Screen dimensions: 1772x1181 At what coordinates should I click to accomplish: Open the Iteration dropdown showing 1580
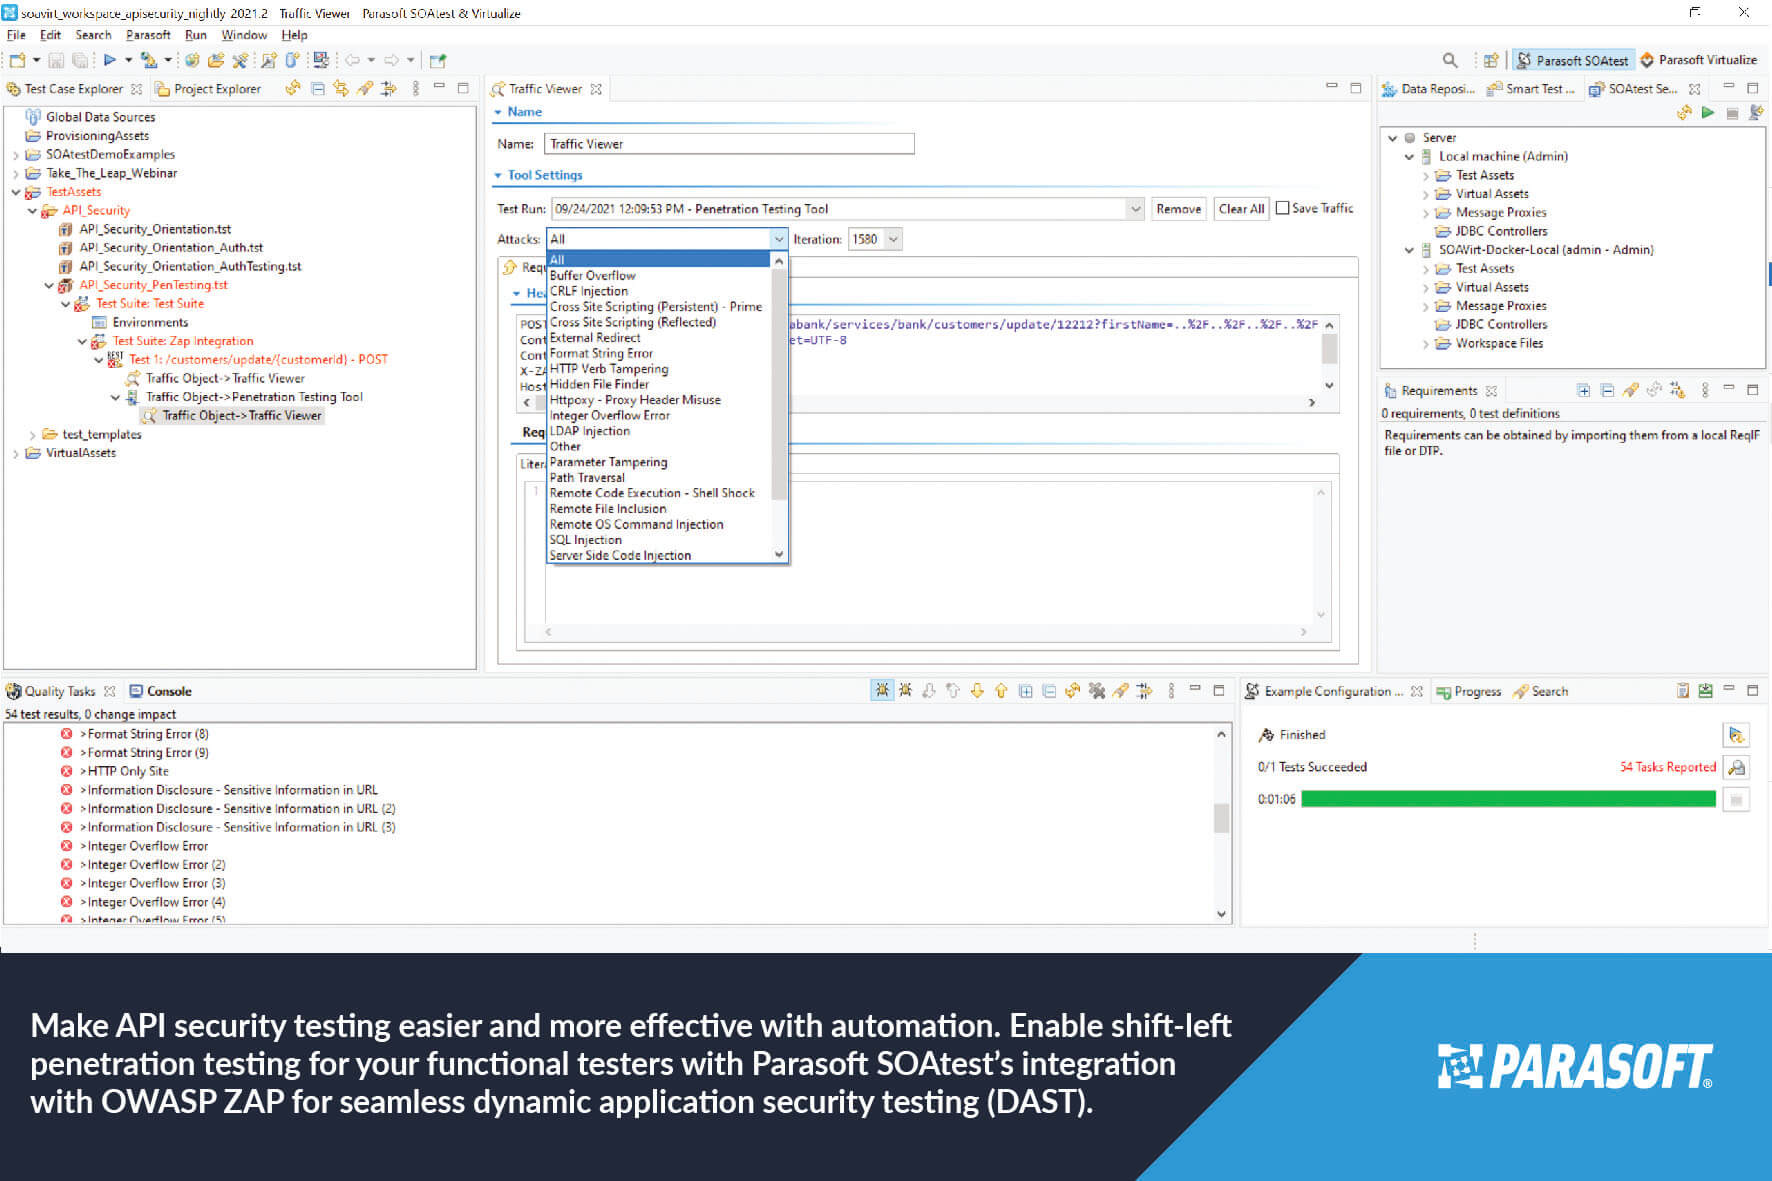pyautogui.click(x=893, y=239)
